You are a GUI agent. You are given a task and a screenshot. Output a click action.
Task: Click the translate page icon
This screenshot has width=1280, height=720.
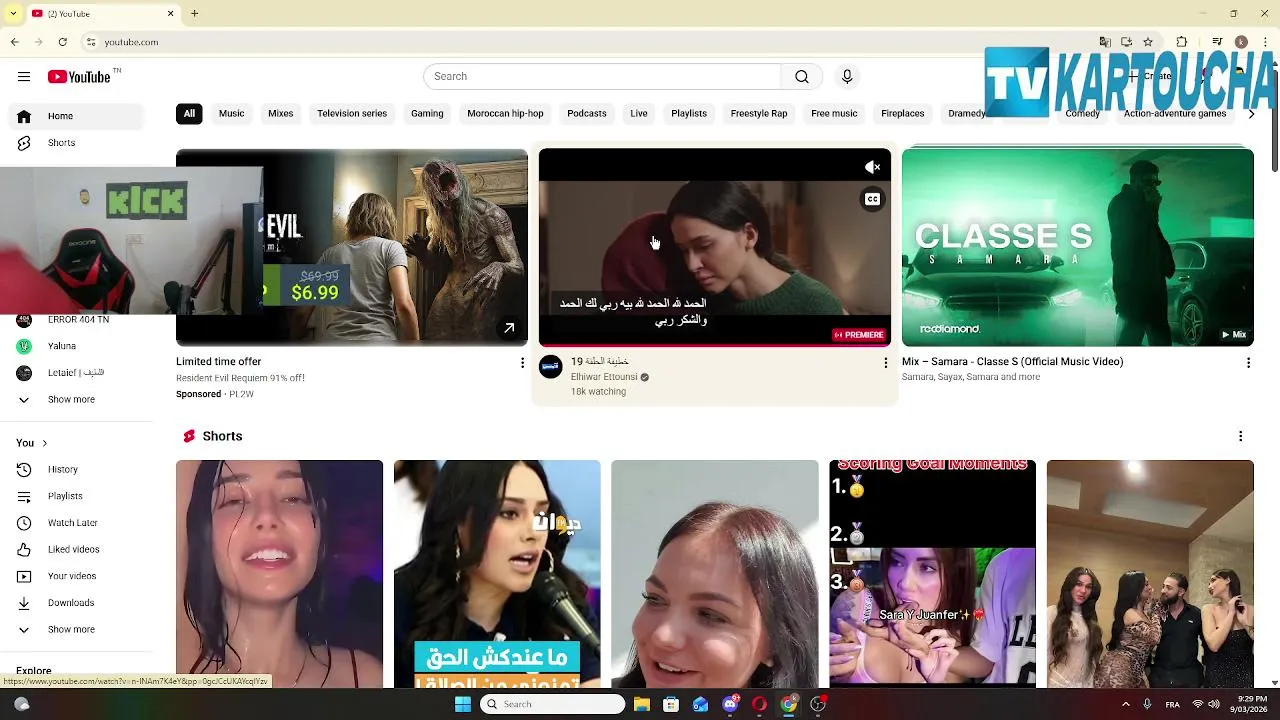(1105, 42)
